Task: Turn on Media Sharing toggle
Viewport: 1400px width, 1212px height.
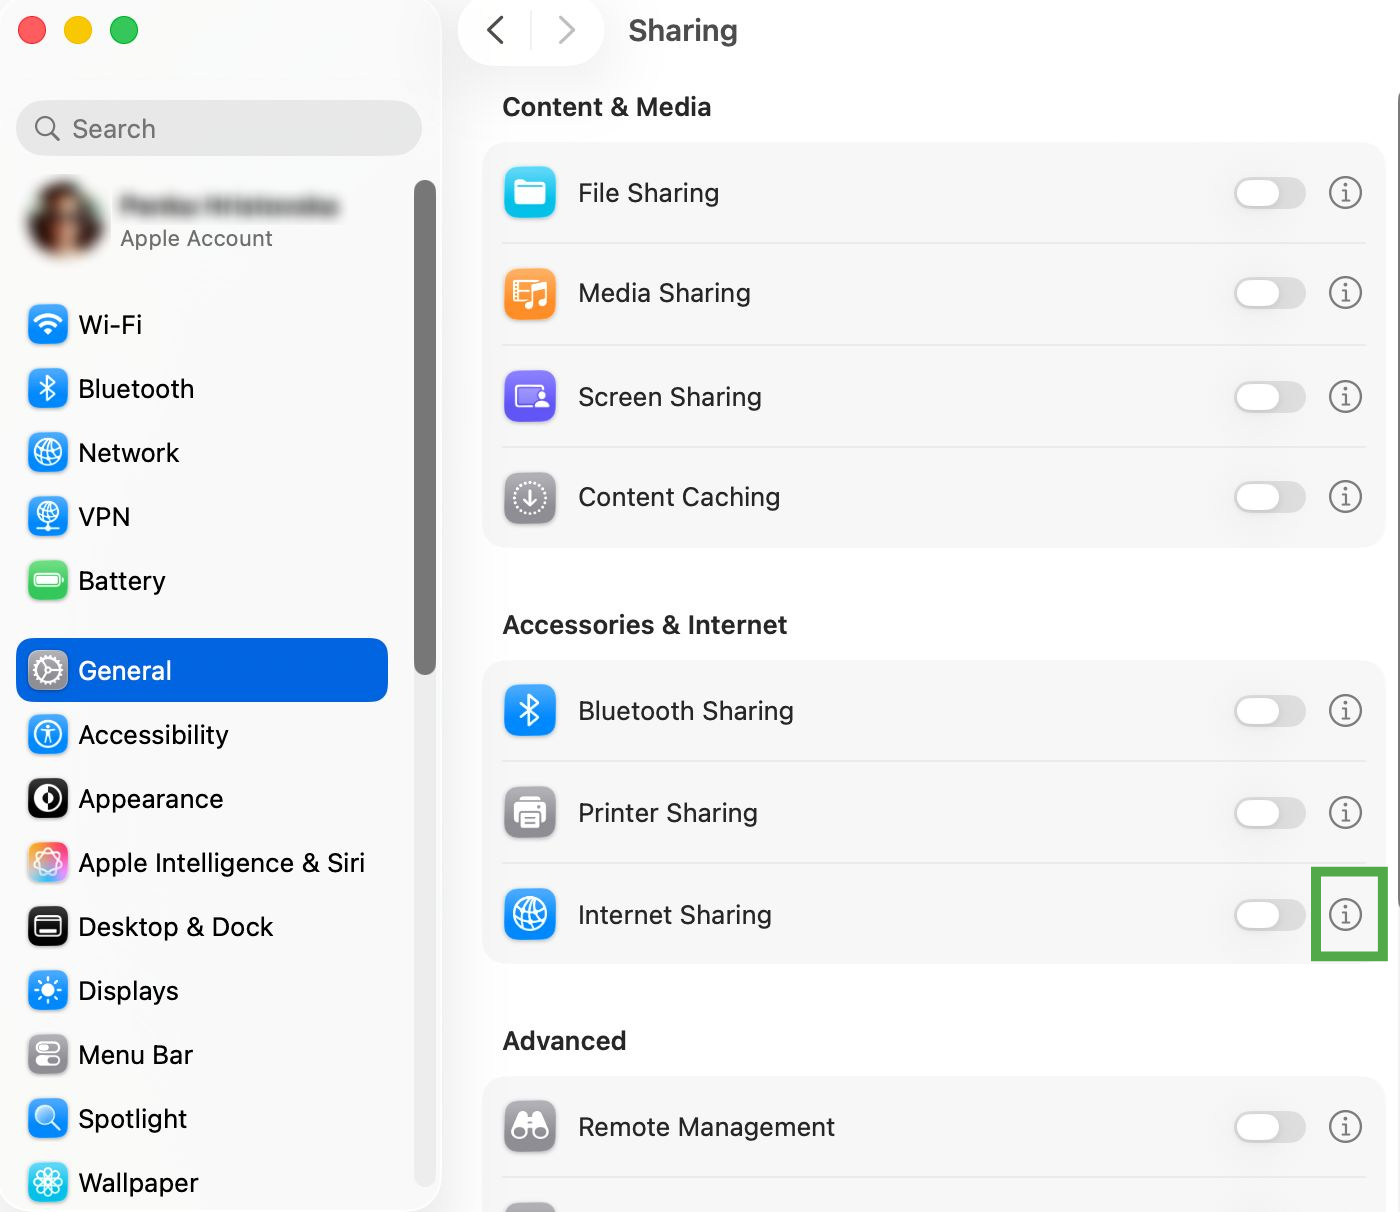Action: 1270,293
